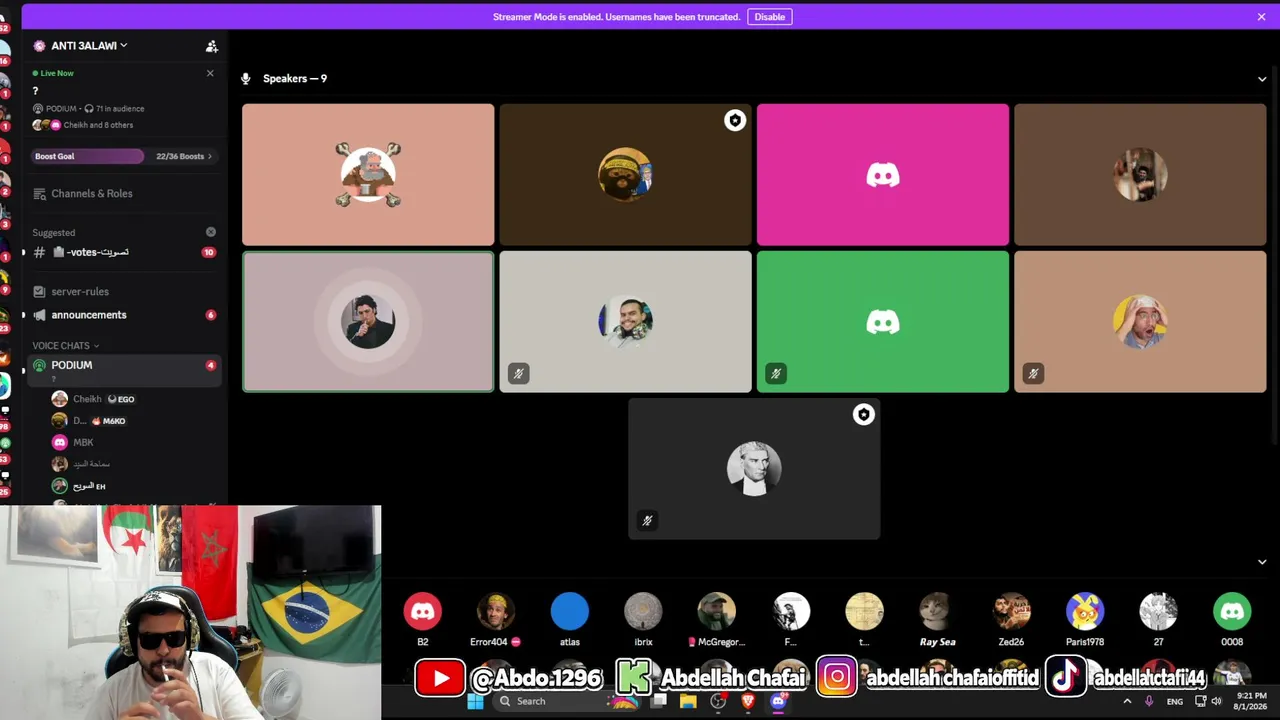Click audience member Paris1978's avatar

pyautogui.click(x=1085, y=612)
